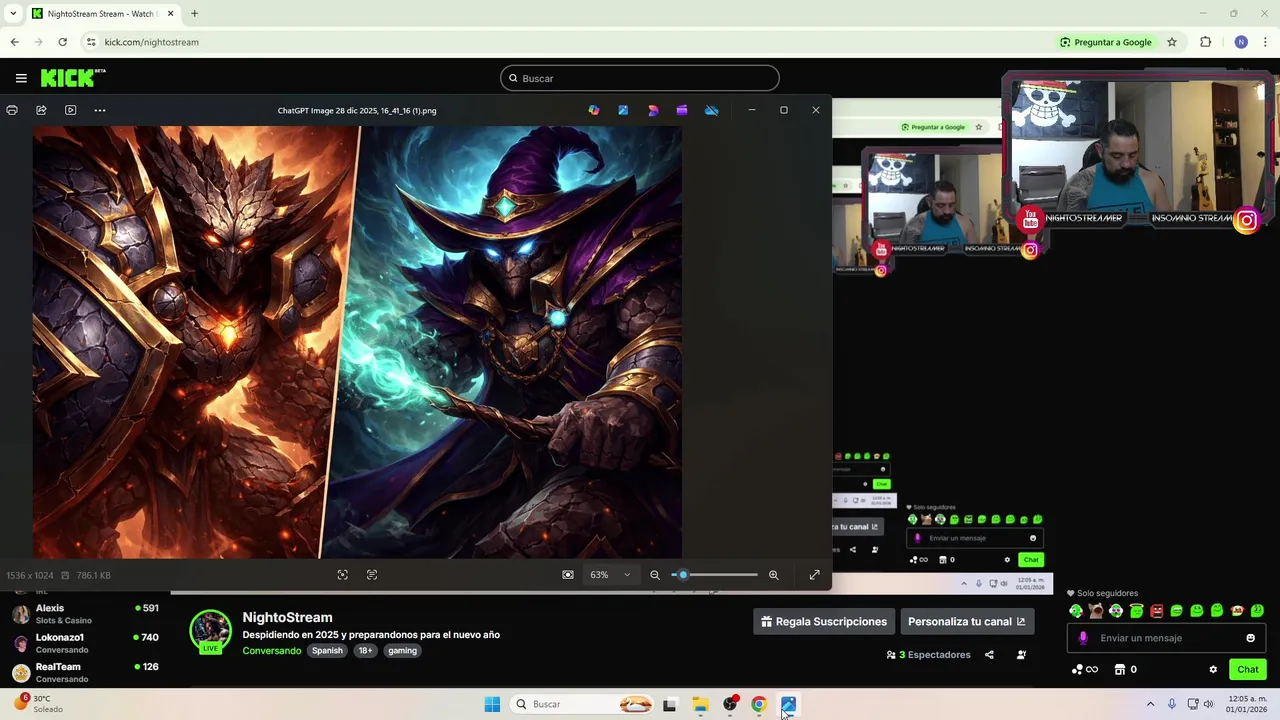The height and width of the screenshot is (720, 1280).
Task: Click the Solo seguidores label
Action: coord(1107,593)
